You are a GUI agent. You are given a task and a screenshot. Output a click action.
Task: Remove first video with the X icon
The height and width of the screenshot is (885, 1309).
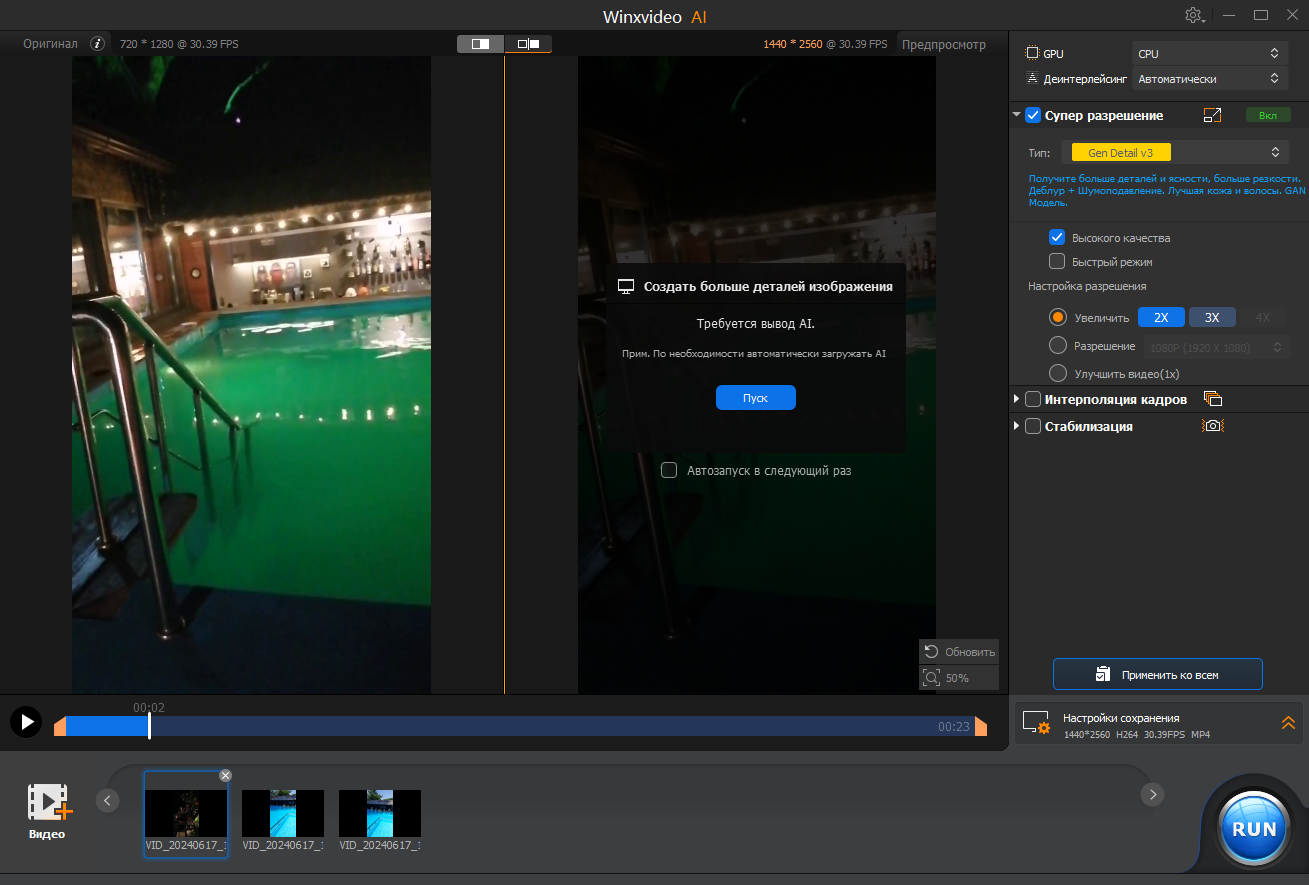click(x=225, y=775)
